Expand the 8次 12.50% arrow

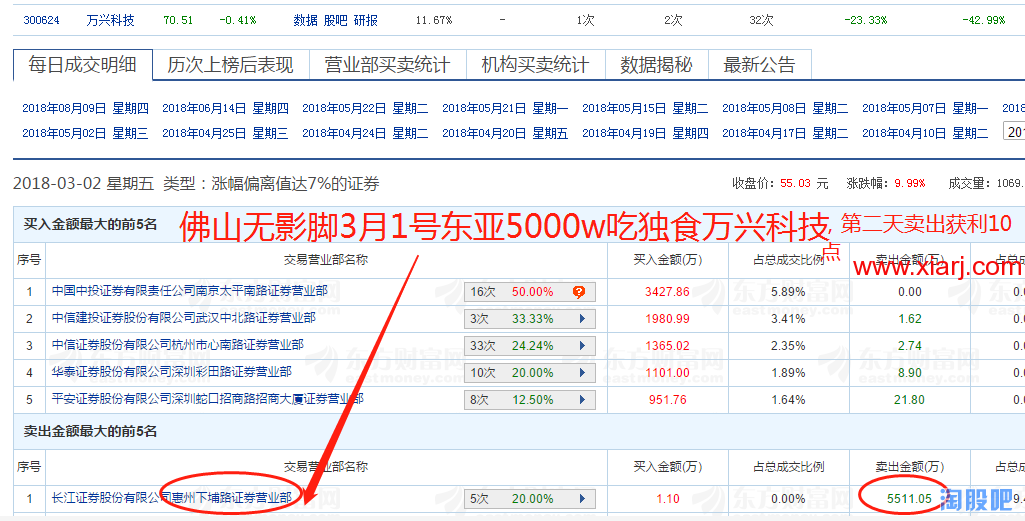(x=582, y=400)
